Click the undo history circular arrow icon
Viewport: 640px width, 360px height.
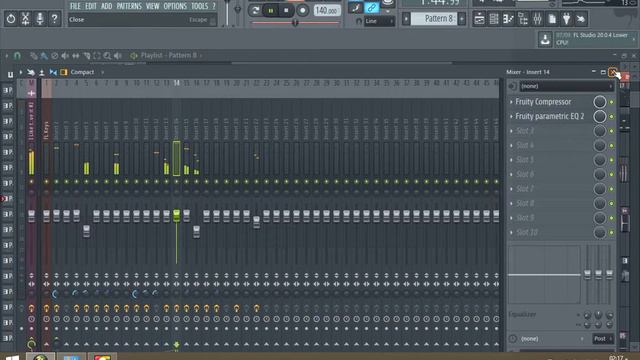11,19
